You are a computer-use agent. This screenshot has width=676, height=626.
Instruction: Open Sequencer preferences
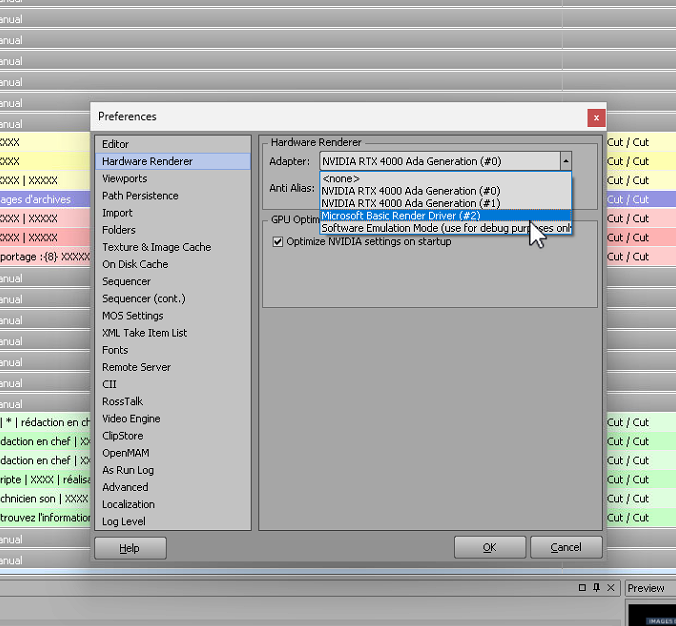(x=173, y=282)
